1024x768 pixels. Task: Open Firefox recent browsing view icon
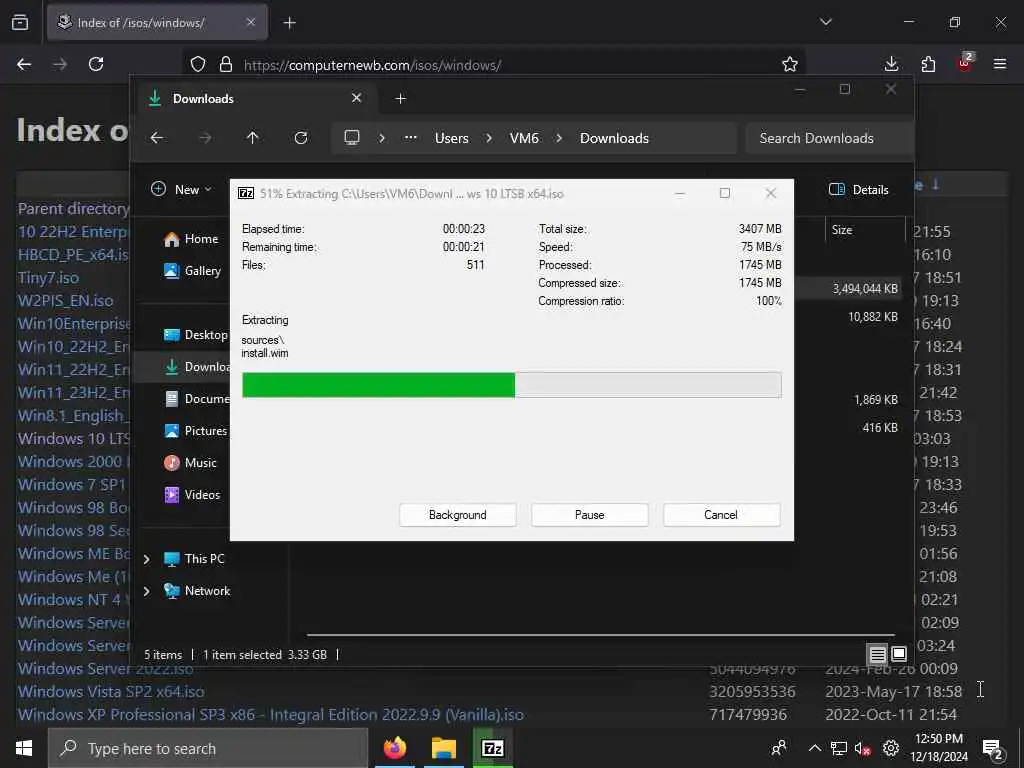tap(20, 22)
